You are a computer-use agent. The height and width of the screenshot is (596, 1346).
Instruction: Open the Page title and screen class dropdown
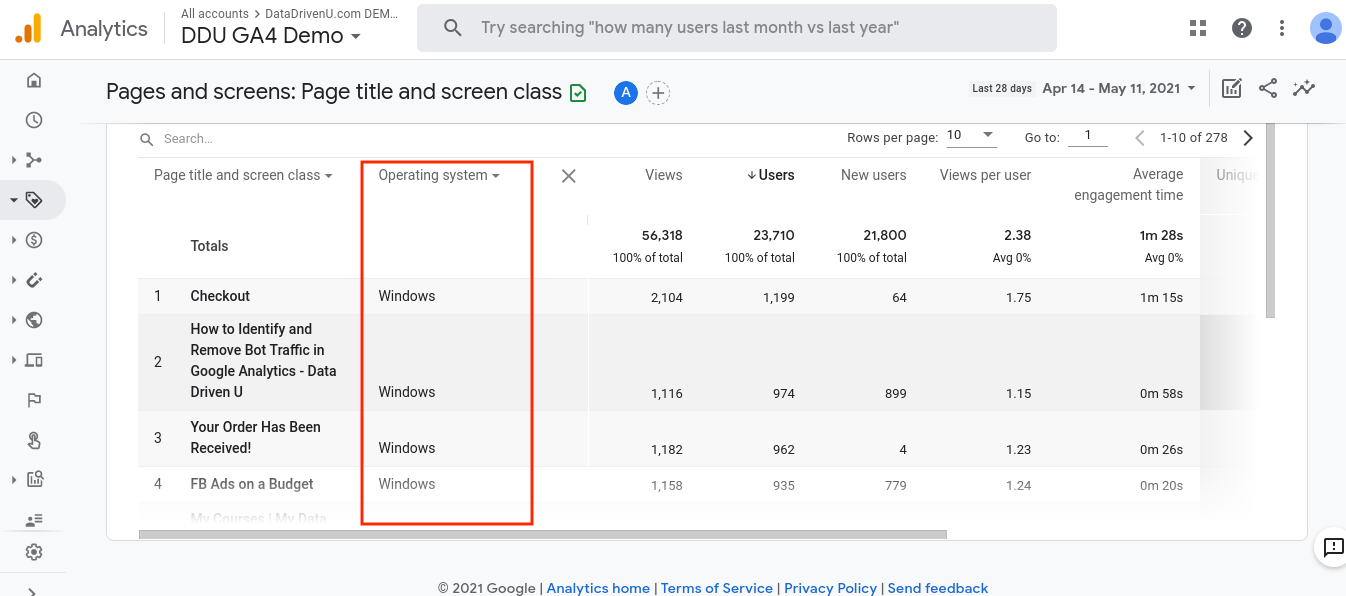coord(244,175)
